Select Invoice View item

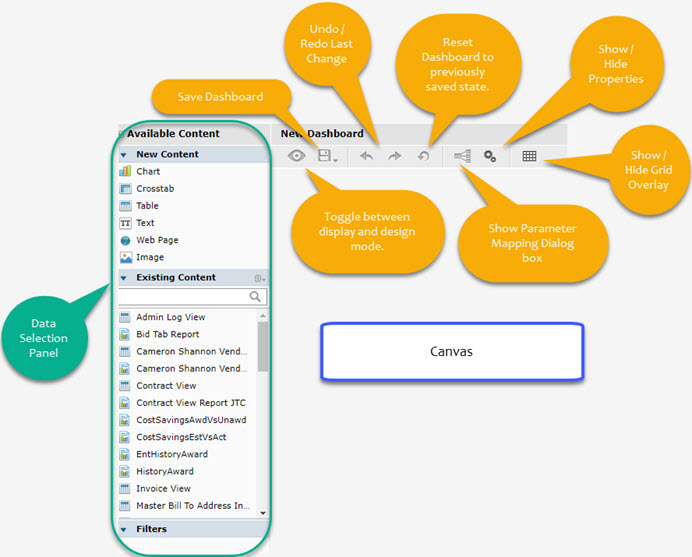point(164,489)
